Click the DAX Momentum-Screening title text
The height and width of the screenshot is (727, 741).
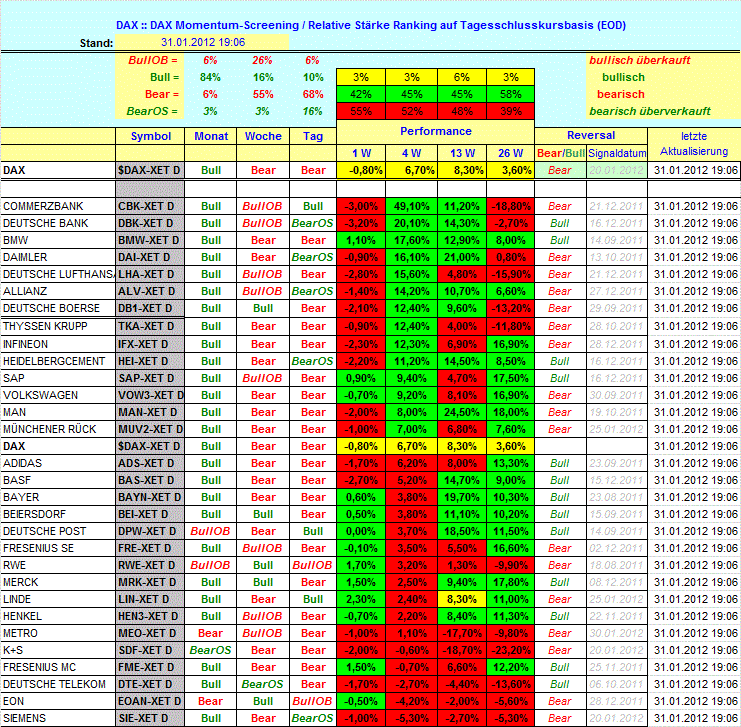point(370,23)
